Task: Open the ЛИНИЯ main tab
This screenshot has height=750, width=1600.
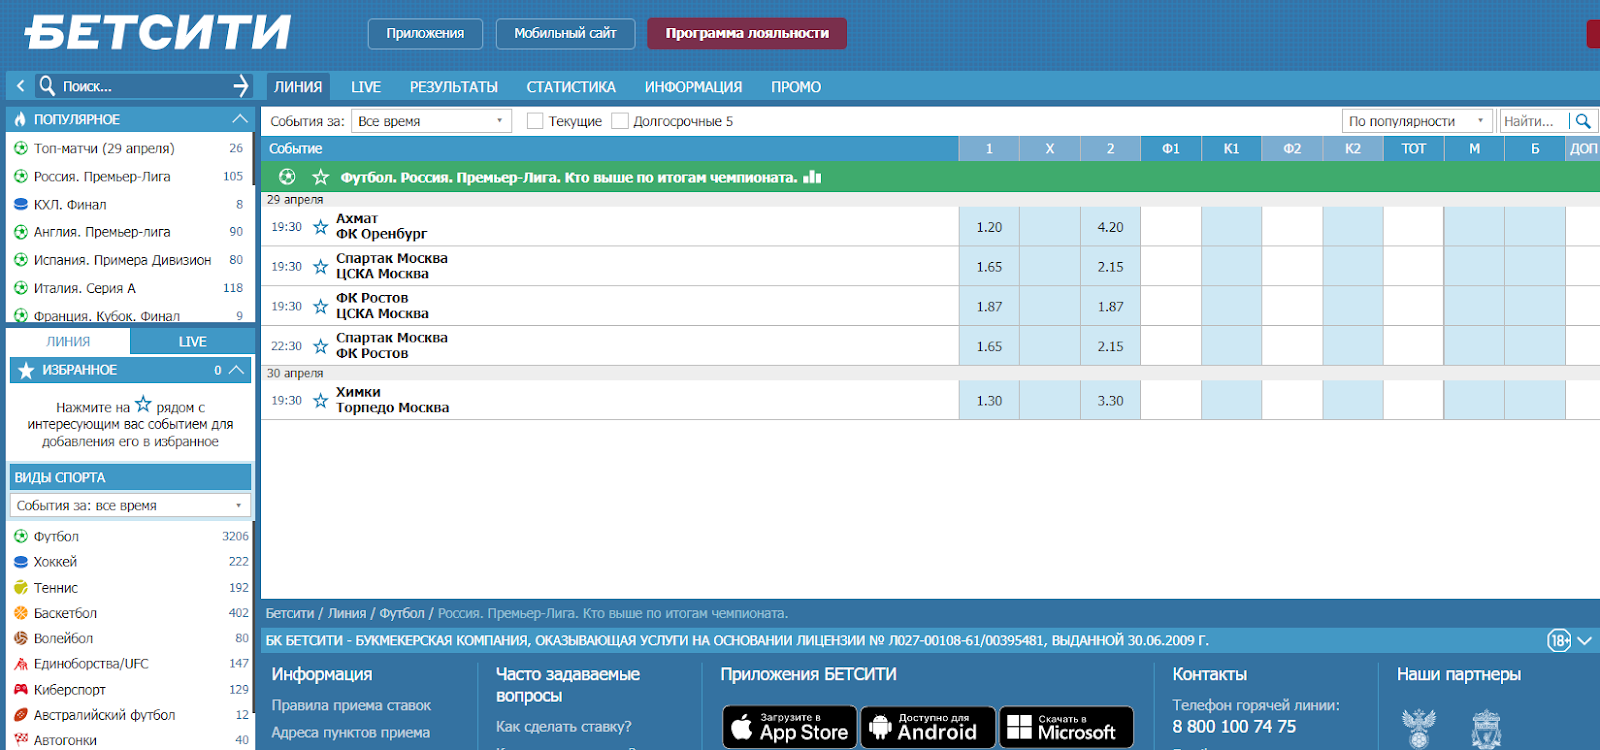Action: pyautogui.click(x=298, y=87)
